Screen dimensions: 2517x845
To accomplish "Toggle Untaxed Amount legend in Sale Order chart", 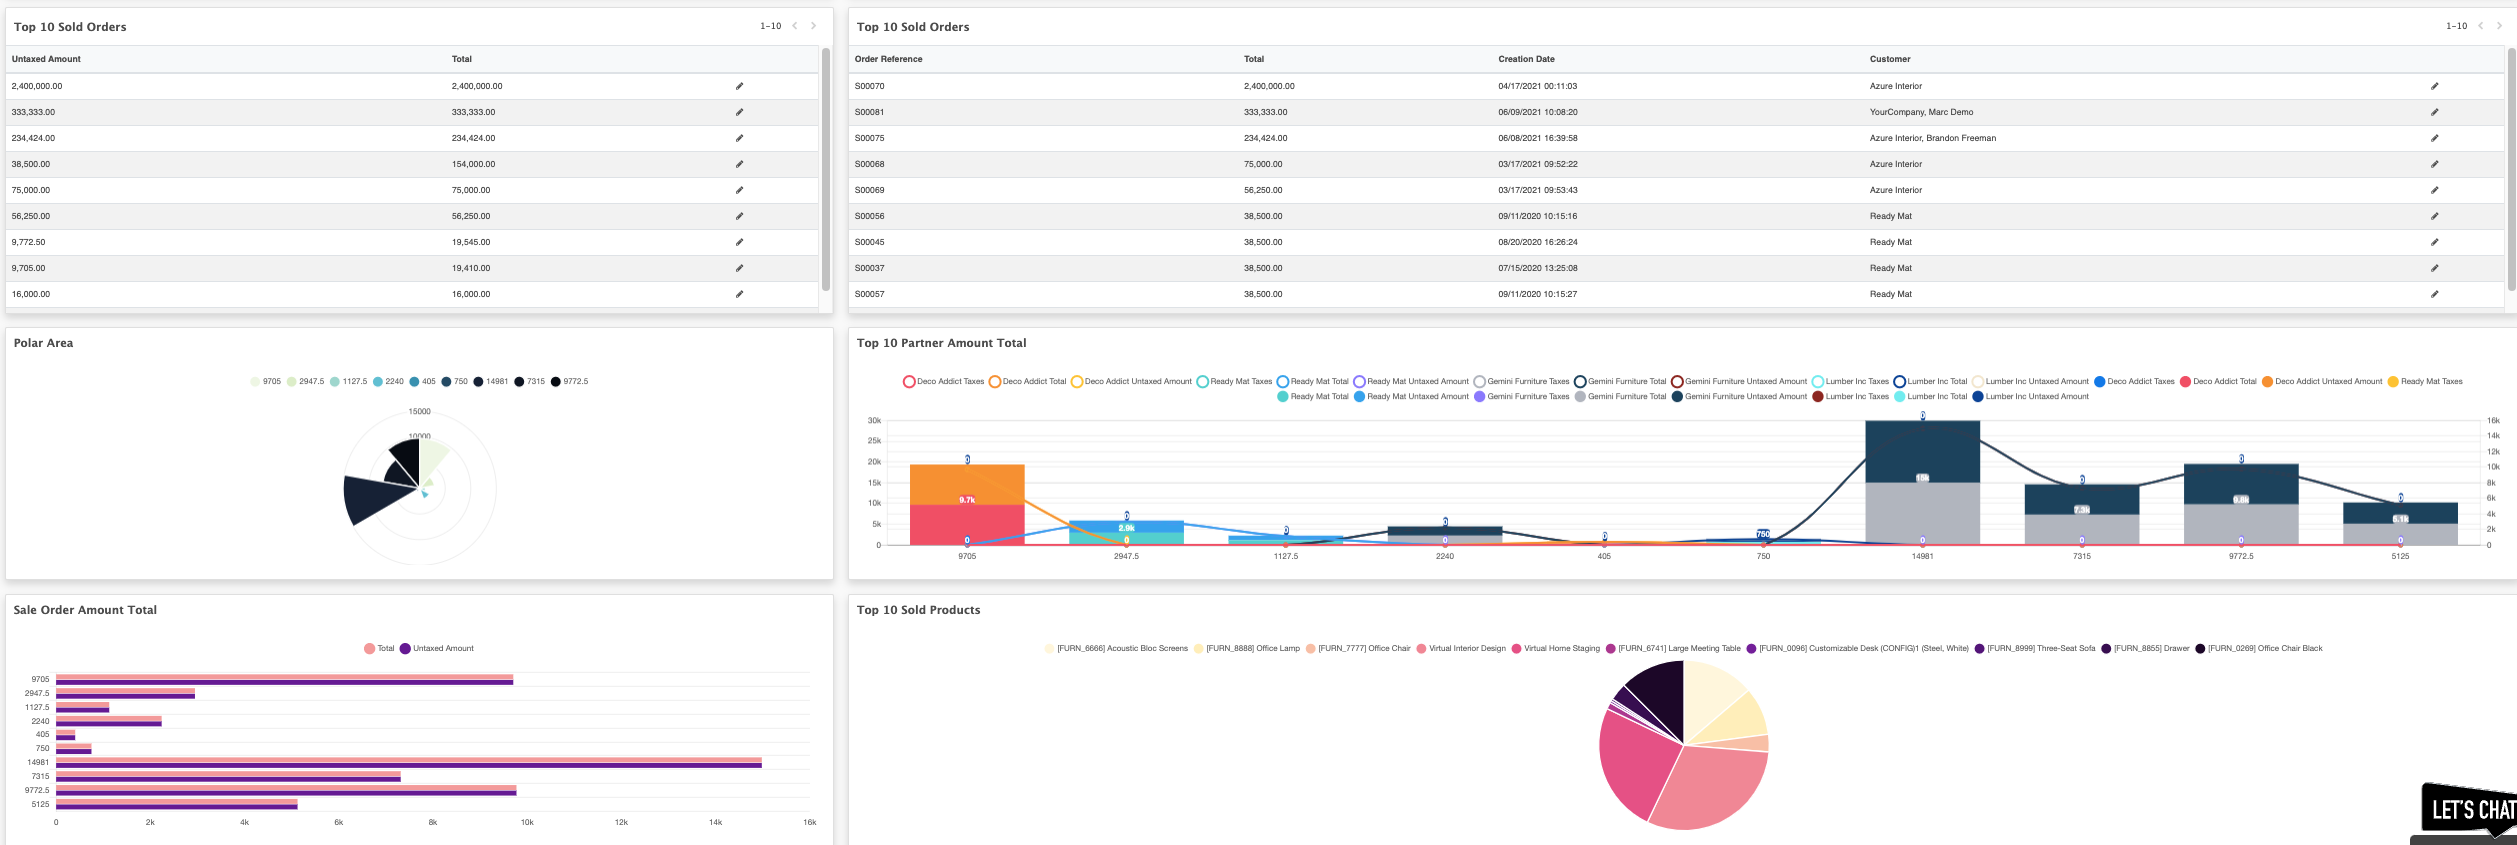I will tap(436, 648).
